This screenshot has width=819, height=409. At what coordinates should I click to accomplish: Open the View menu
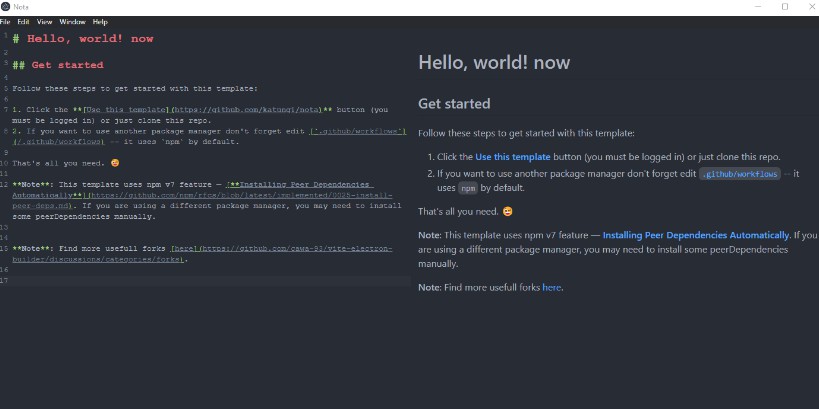pos(44,22)
